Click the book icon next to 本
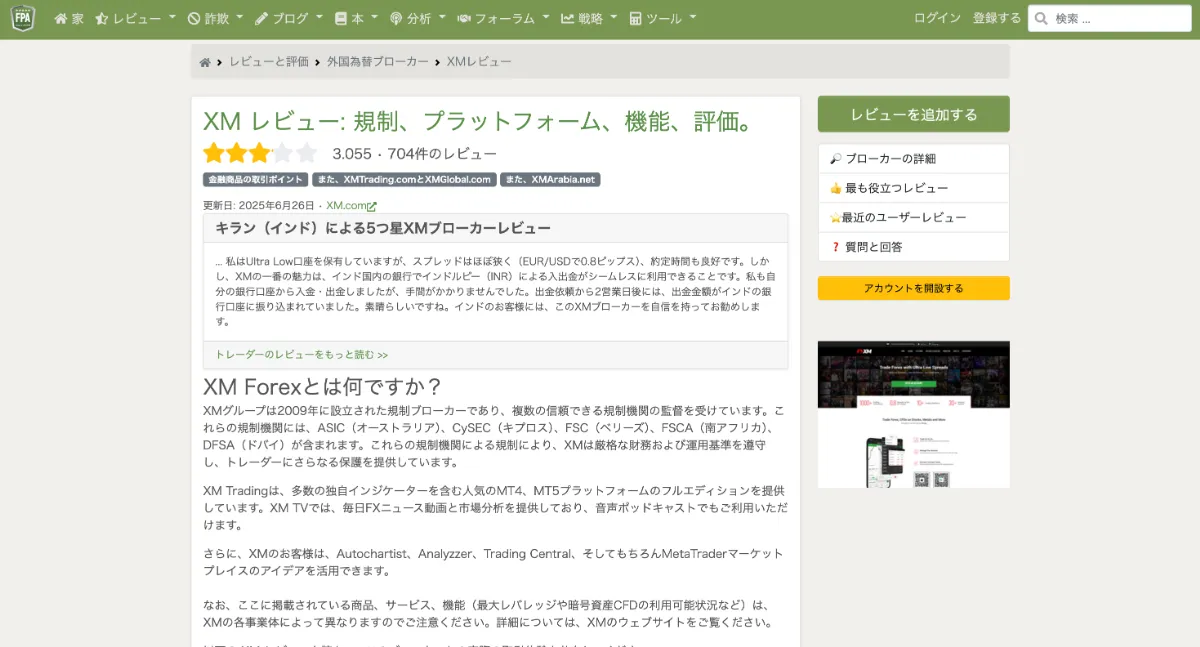This screenshot has width=1200, height=647. point(341,17)
